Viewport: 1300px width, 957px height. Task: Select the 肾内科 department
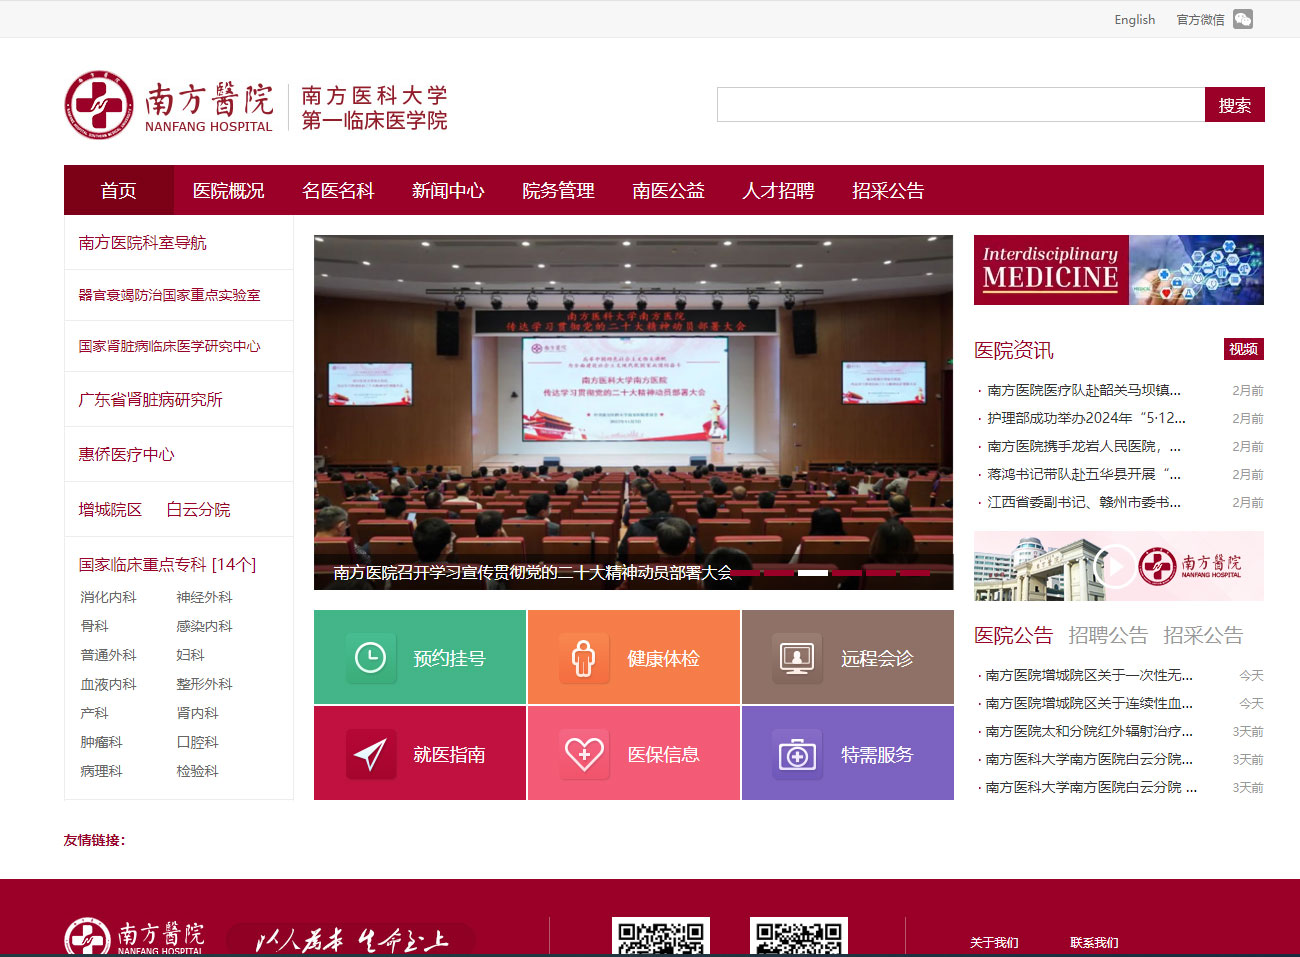197,713
